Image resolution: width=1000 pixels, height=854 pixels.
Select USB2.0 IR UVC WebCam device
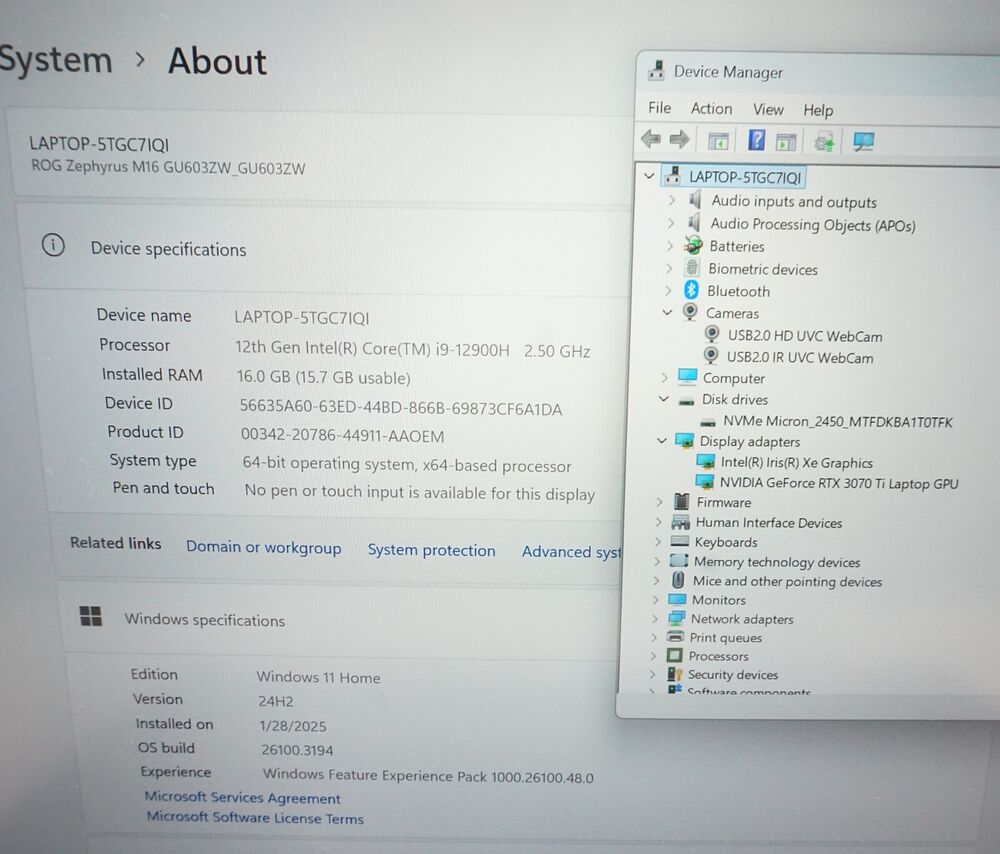800,357
